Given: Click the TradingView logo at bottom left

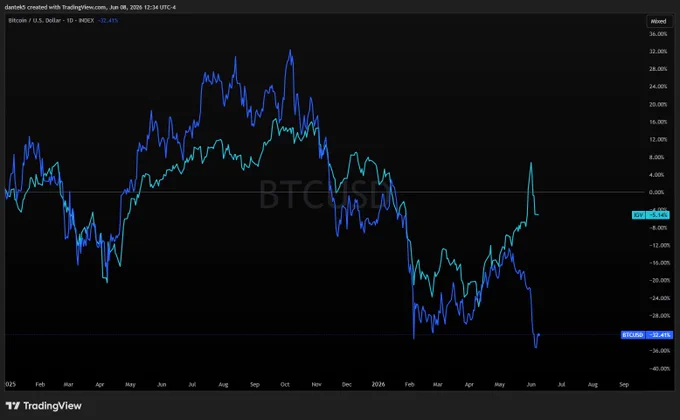Looking at the screenshot, I should tap(43, 406).
